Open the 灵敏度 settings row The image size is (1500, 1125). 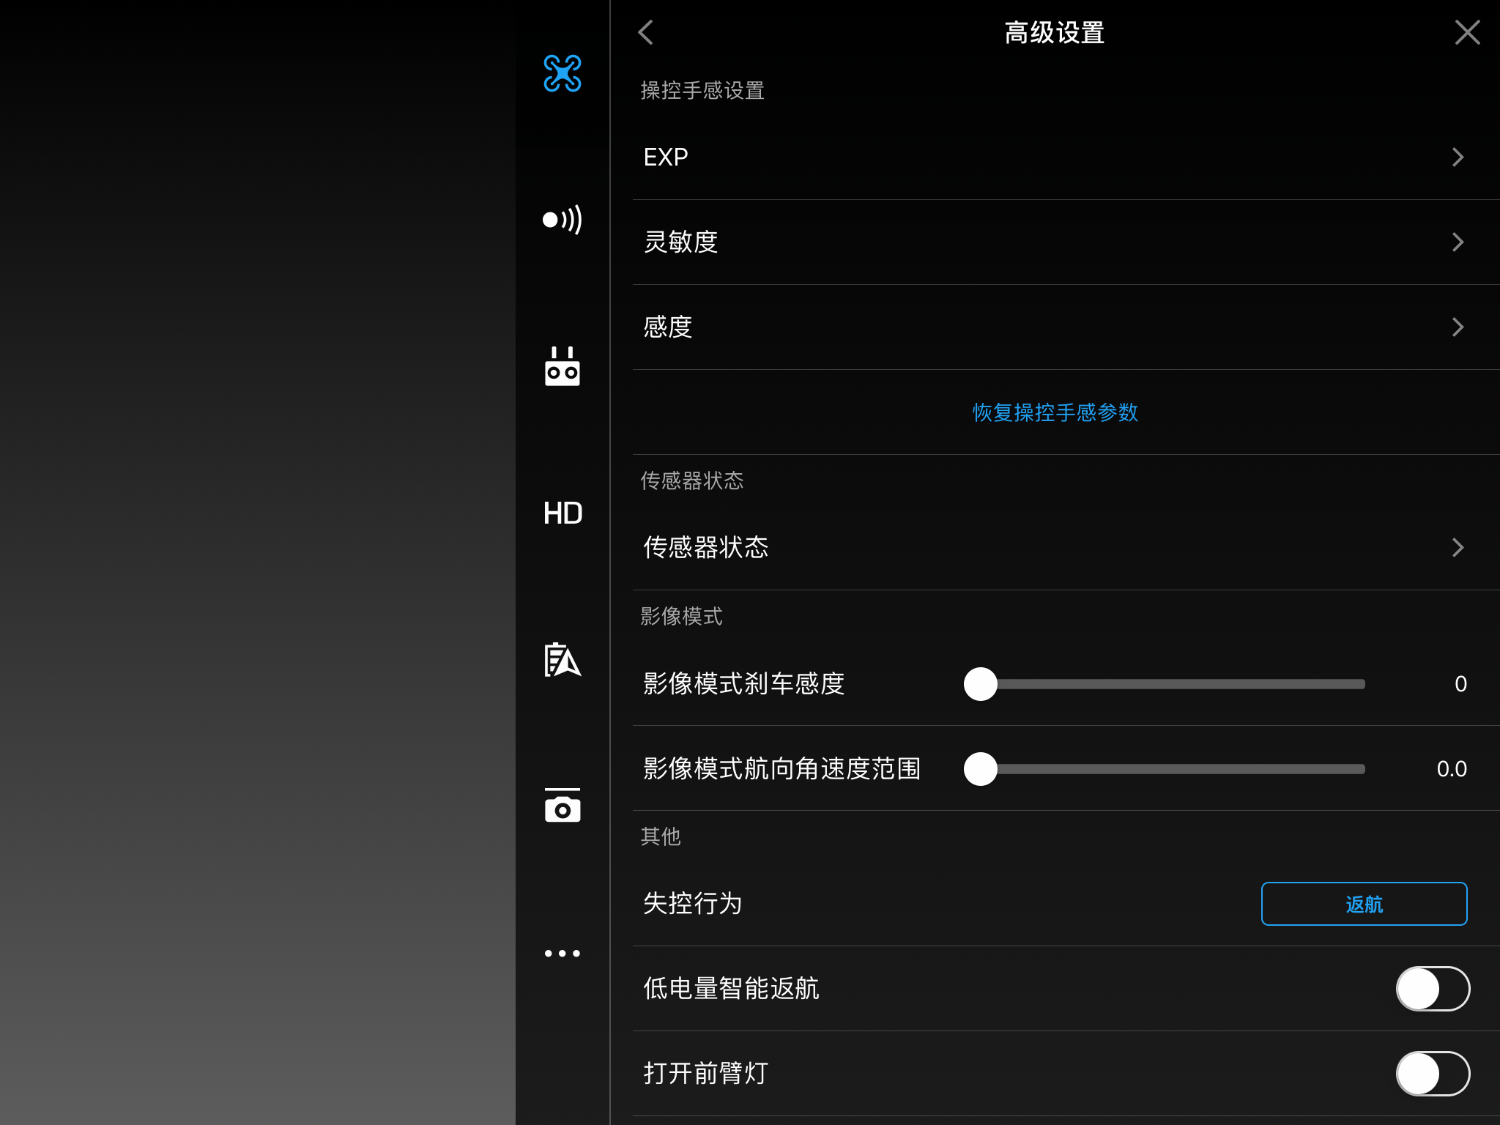1066,242
